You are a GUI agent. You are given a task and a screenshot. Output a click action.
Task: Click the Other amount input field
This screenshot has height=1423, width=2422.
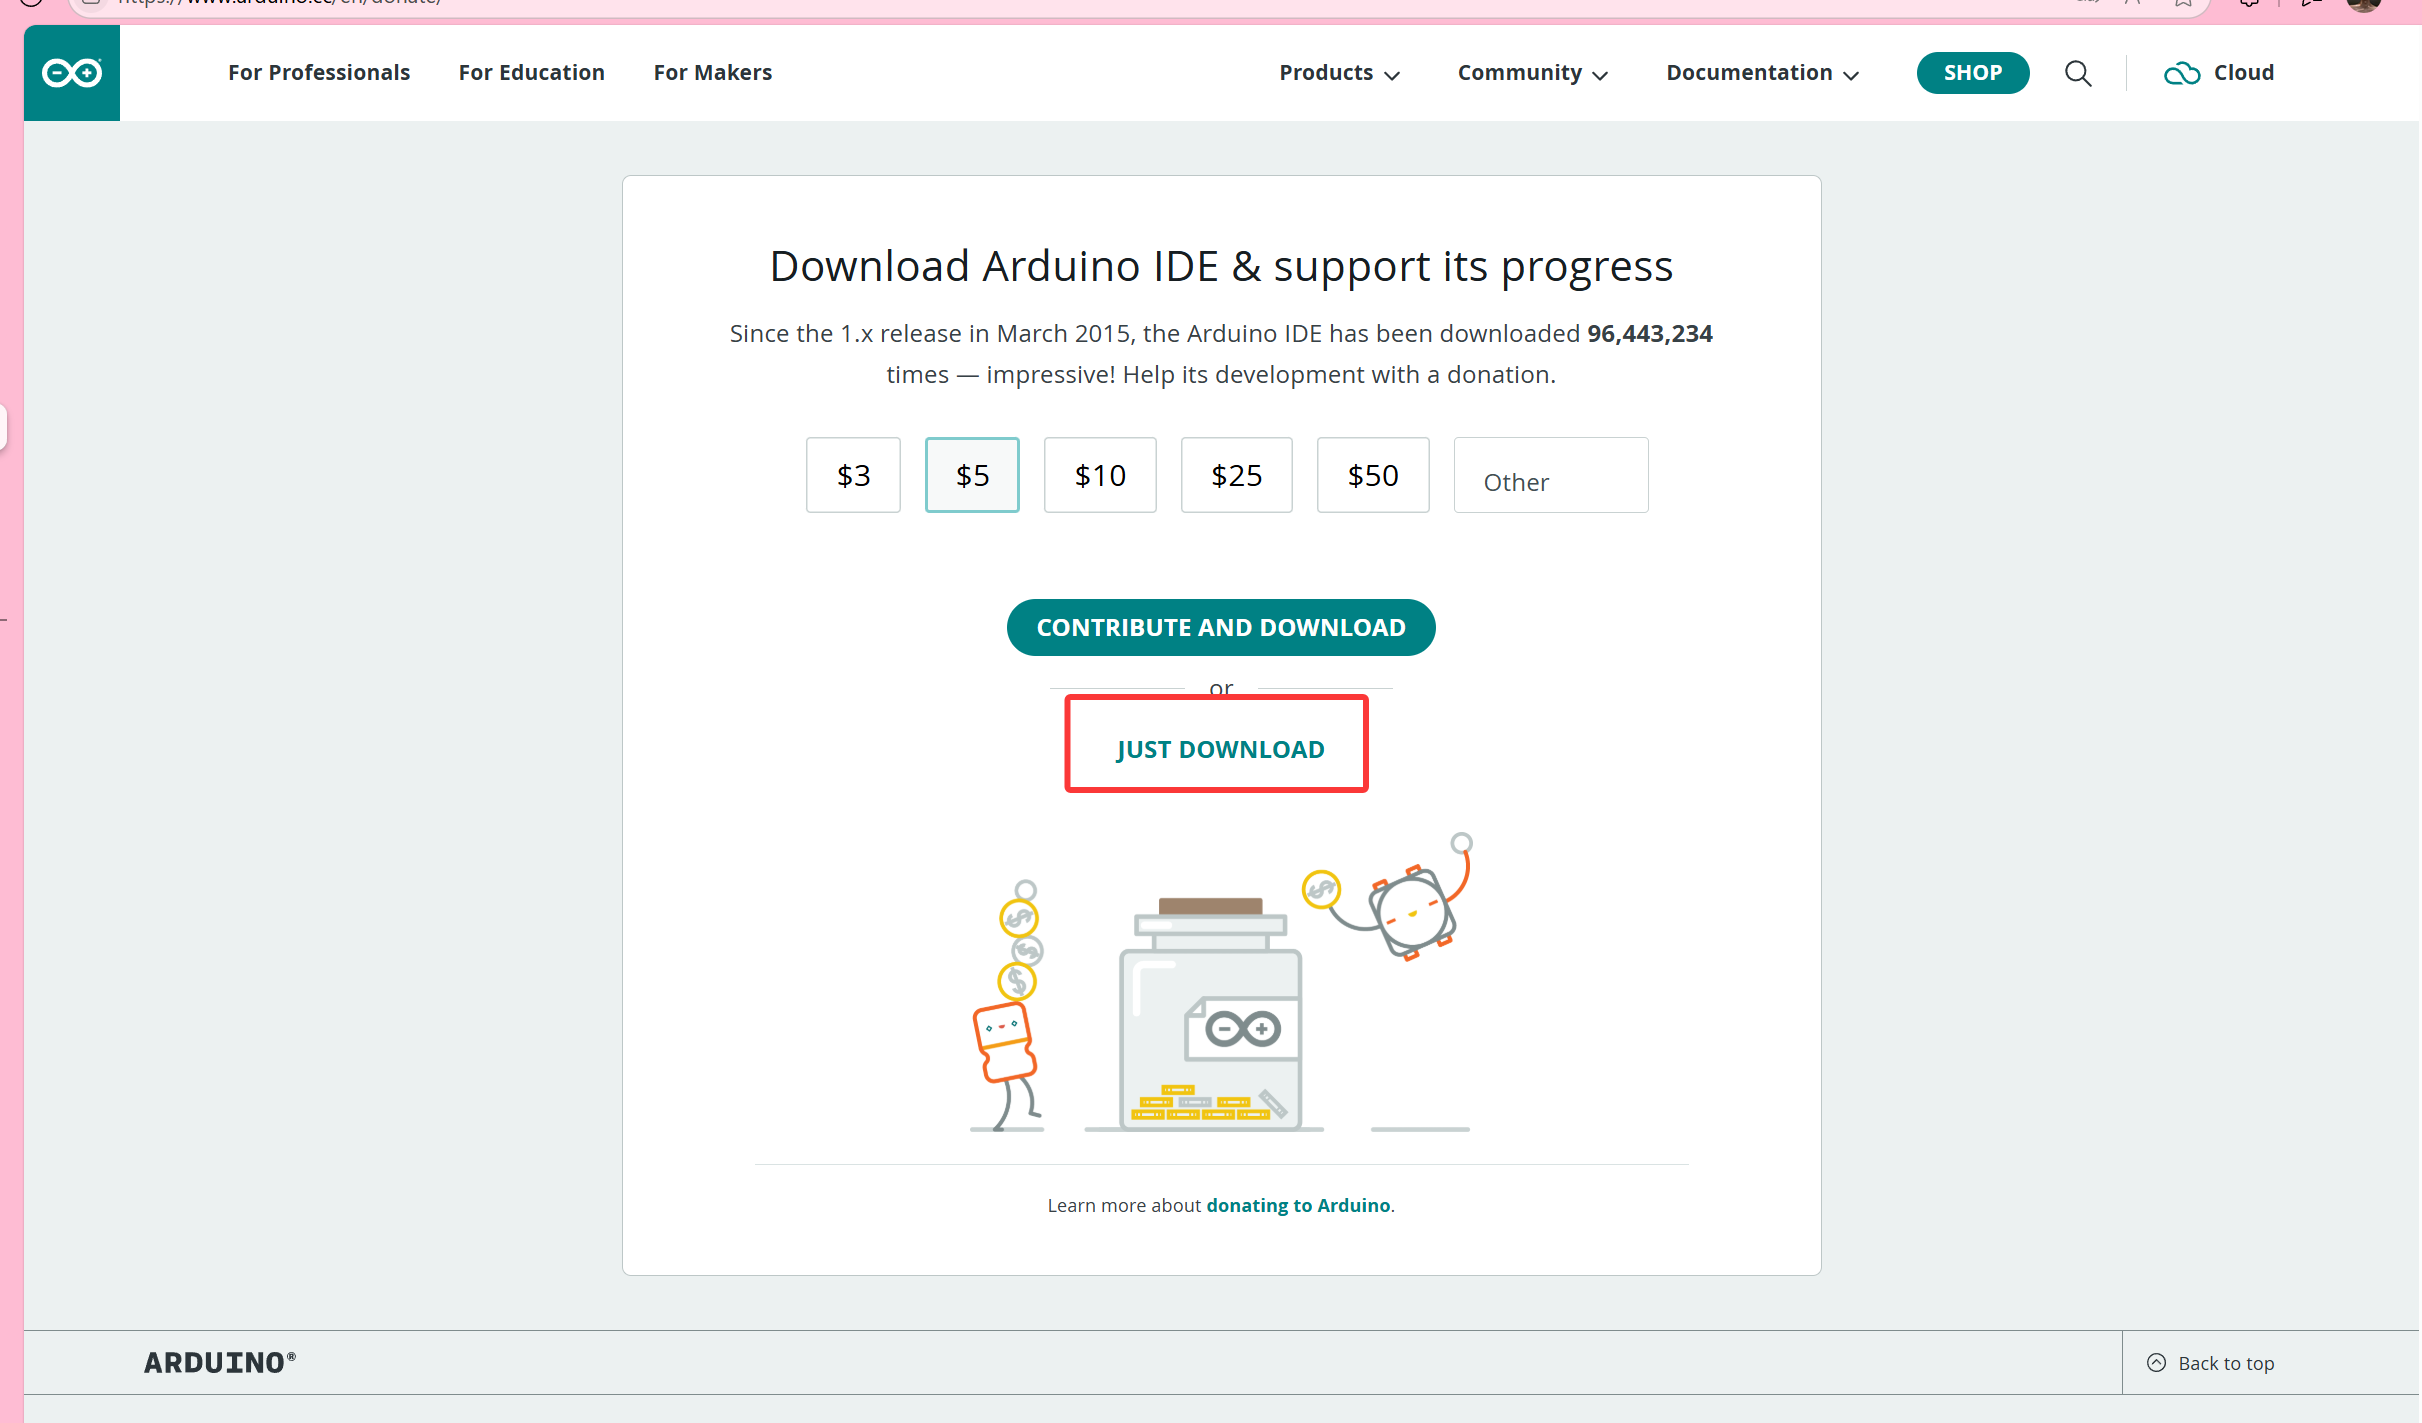[x=1550, y=477]
